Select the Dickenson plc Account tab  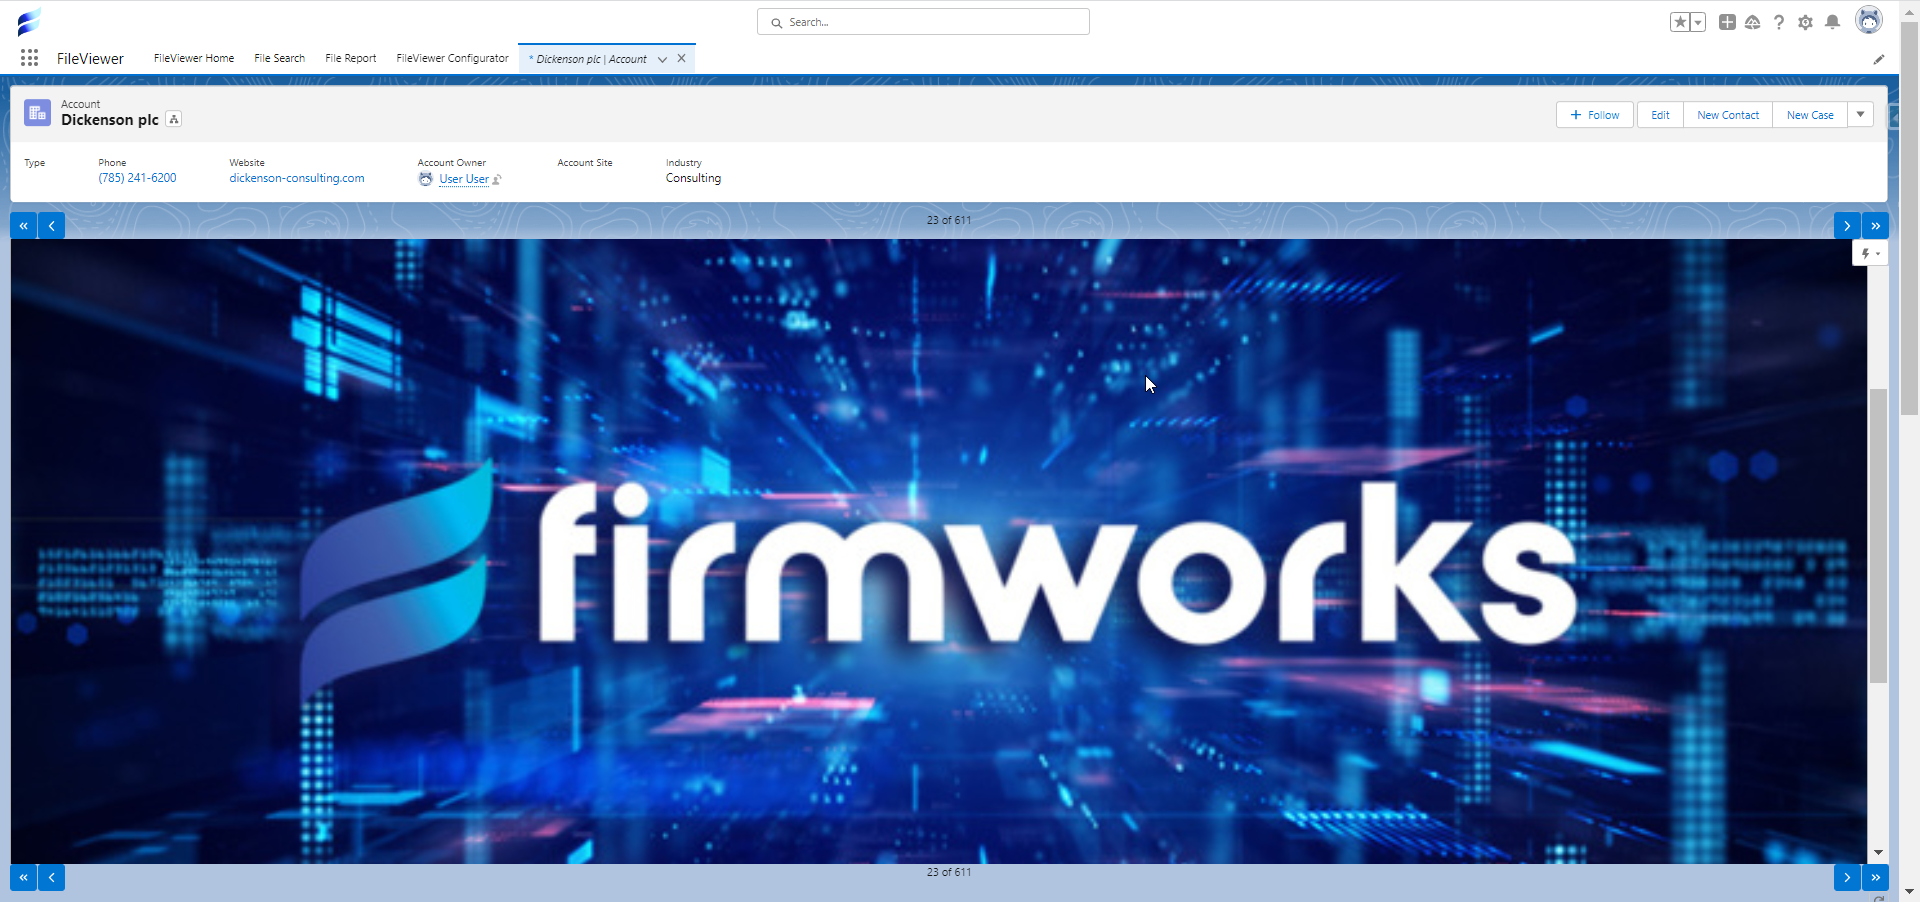pyautogui.click(x=588, y=59)
